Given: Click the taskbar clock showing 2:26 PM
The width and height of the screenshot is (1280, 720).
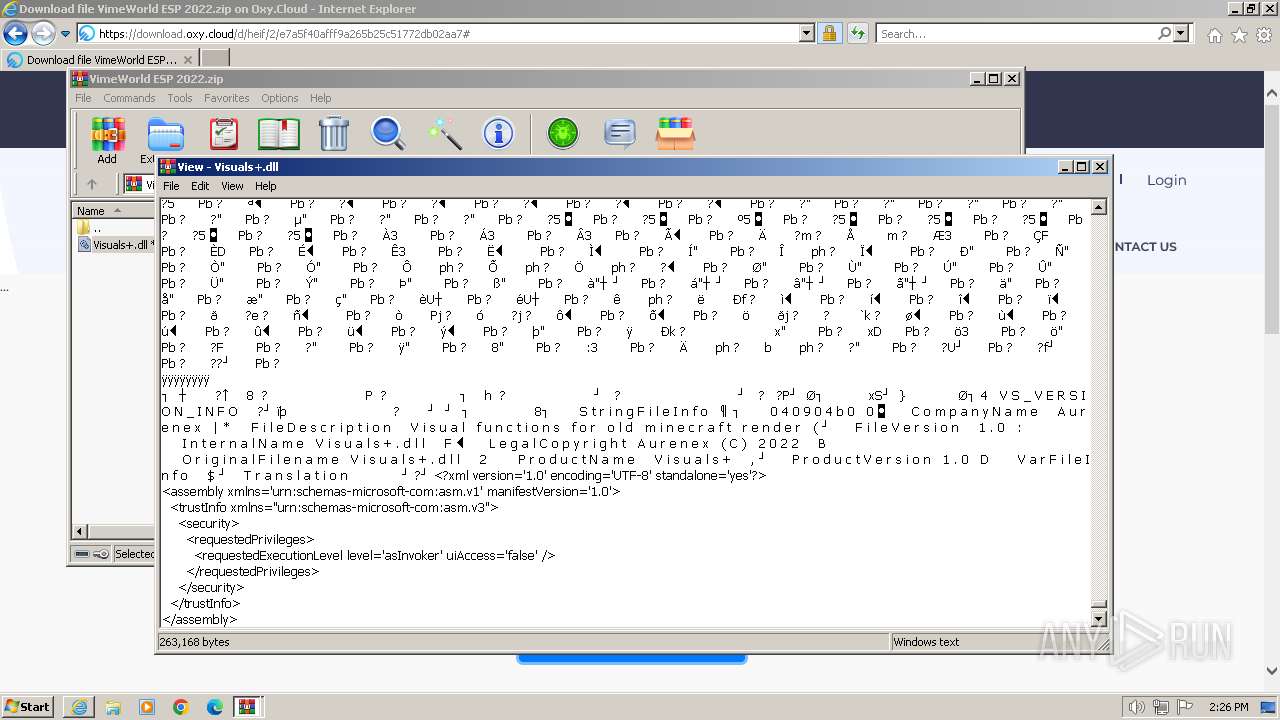Looking at the screenshot, I should tap(1228, 707).
